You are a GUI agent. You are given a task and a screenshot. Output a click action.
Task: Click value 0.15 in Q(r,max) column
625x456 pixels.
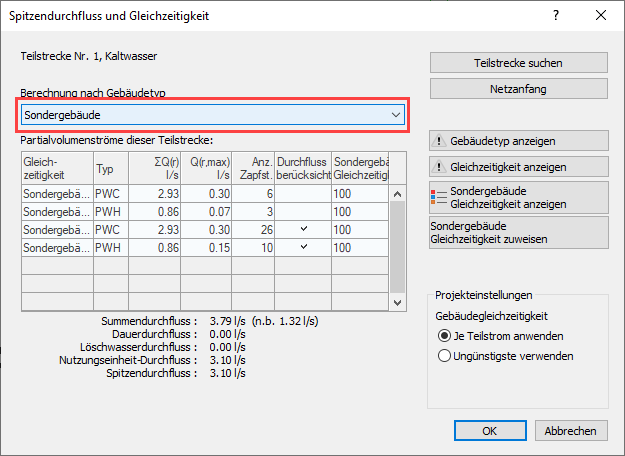[x=206, y=248]
